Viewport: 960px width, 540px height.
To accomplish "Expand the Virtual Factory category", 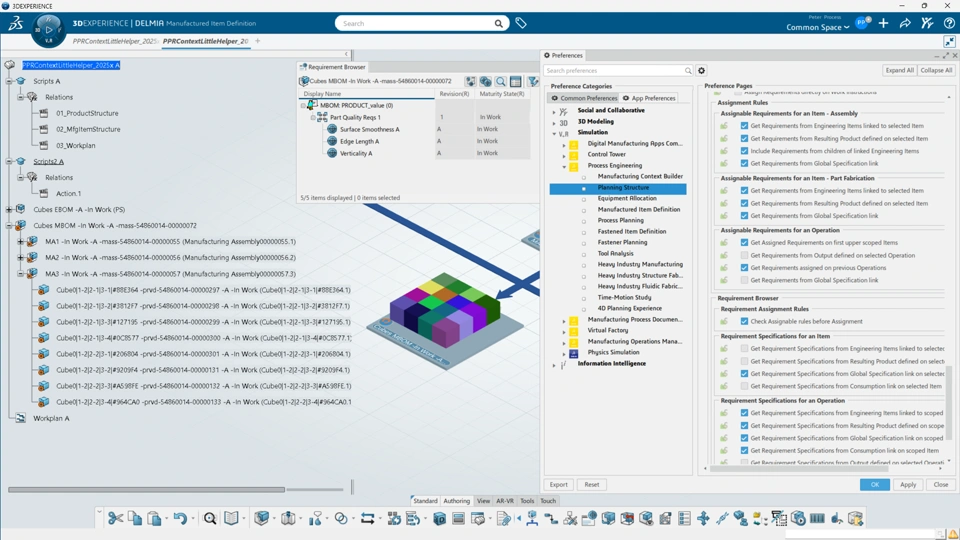I will pos(564,331).
